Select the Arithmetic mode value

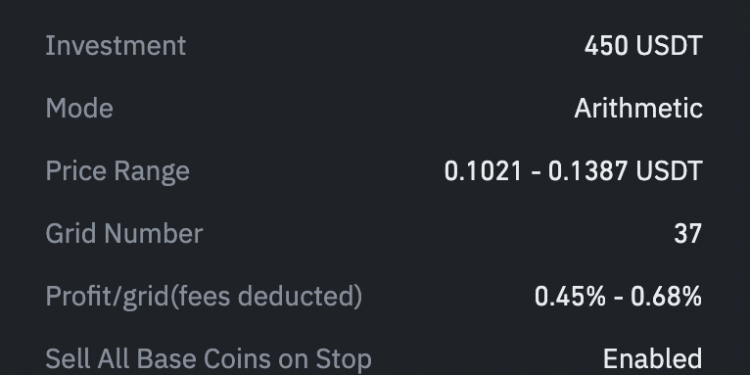tap(638, 109)
